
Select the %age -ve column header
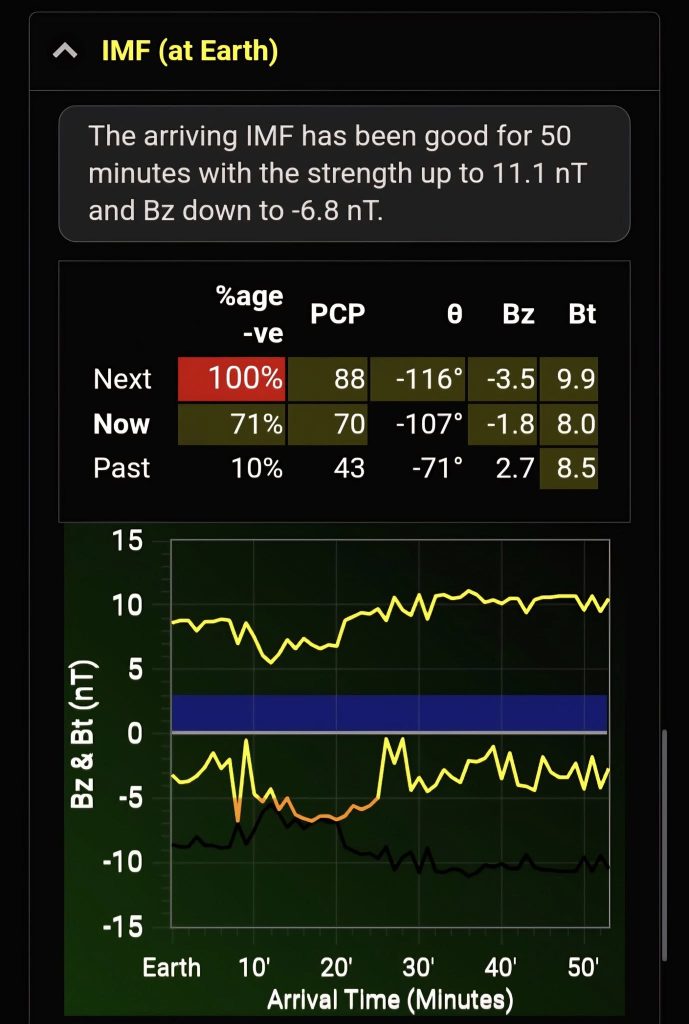(x=248, y=314)
